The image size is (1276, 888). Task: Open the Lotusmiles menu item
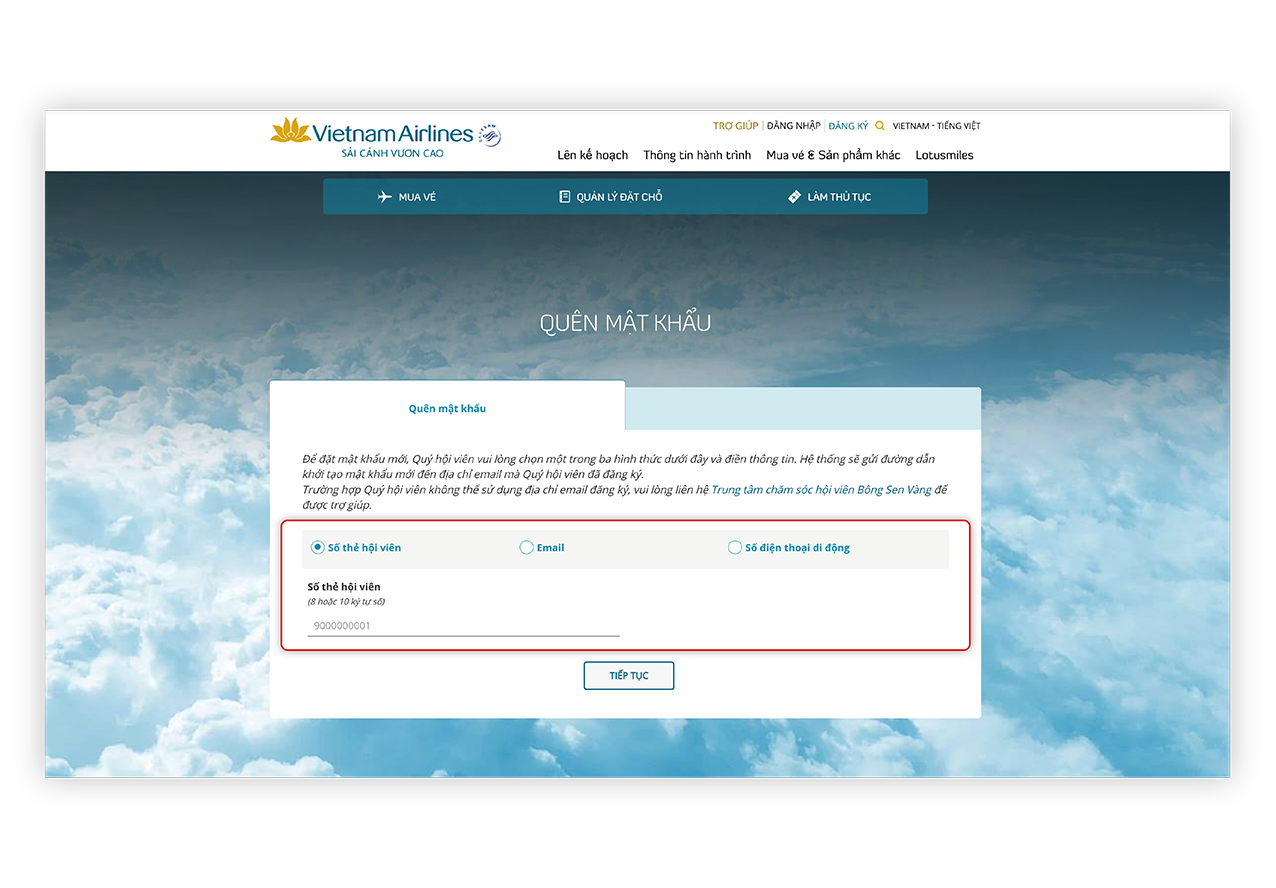[x=943, y=155]
